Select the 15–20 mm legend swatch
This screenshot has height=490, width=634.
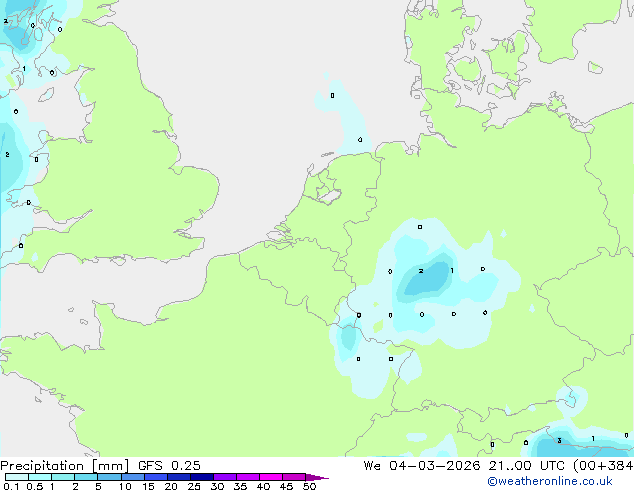pyautogui.click(x=155, y=477)
